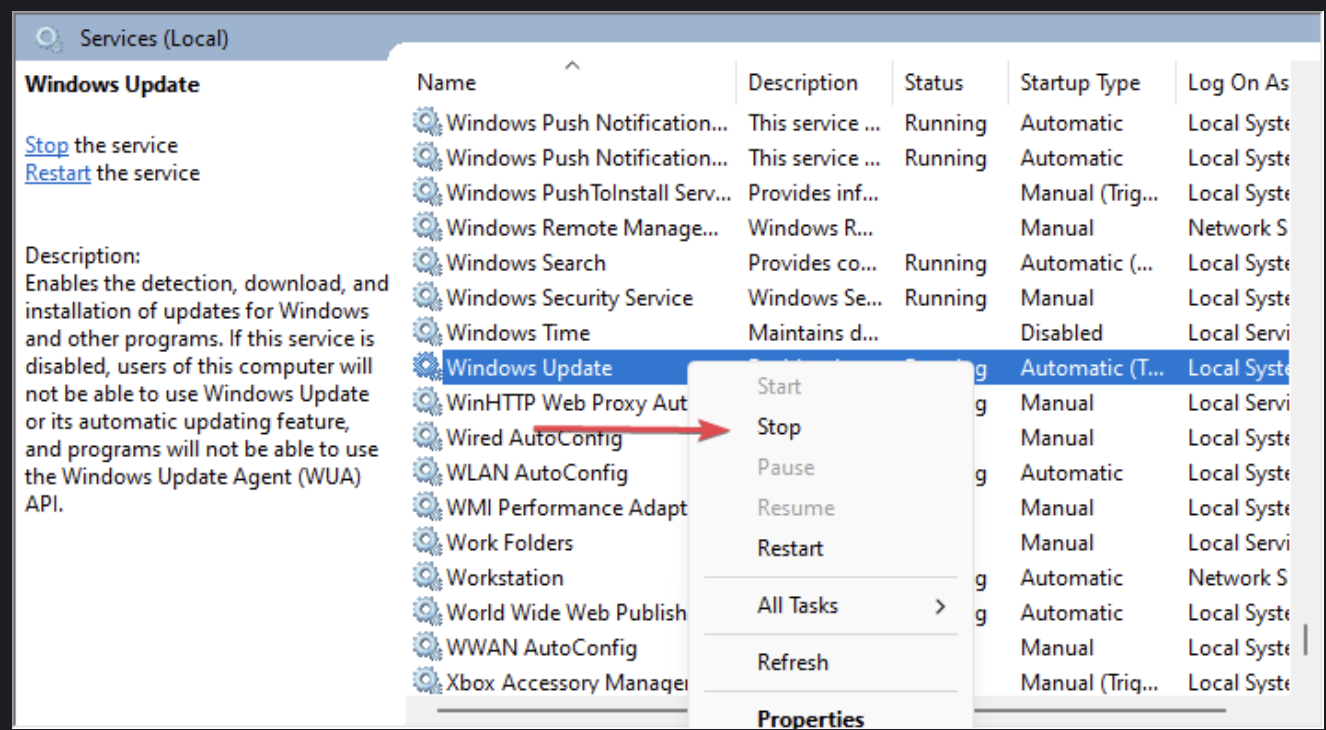Select the WLAN AutoConfig row
1326x730 pixels.
(537, 473)
